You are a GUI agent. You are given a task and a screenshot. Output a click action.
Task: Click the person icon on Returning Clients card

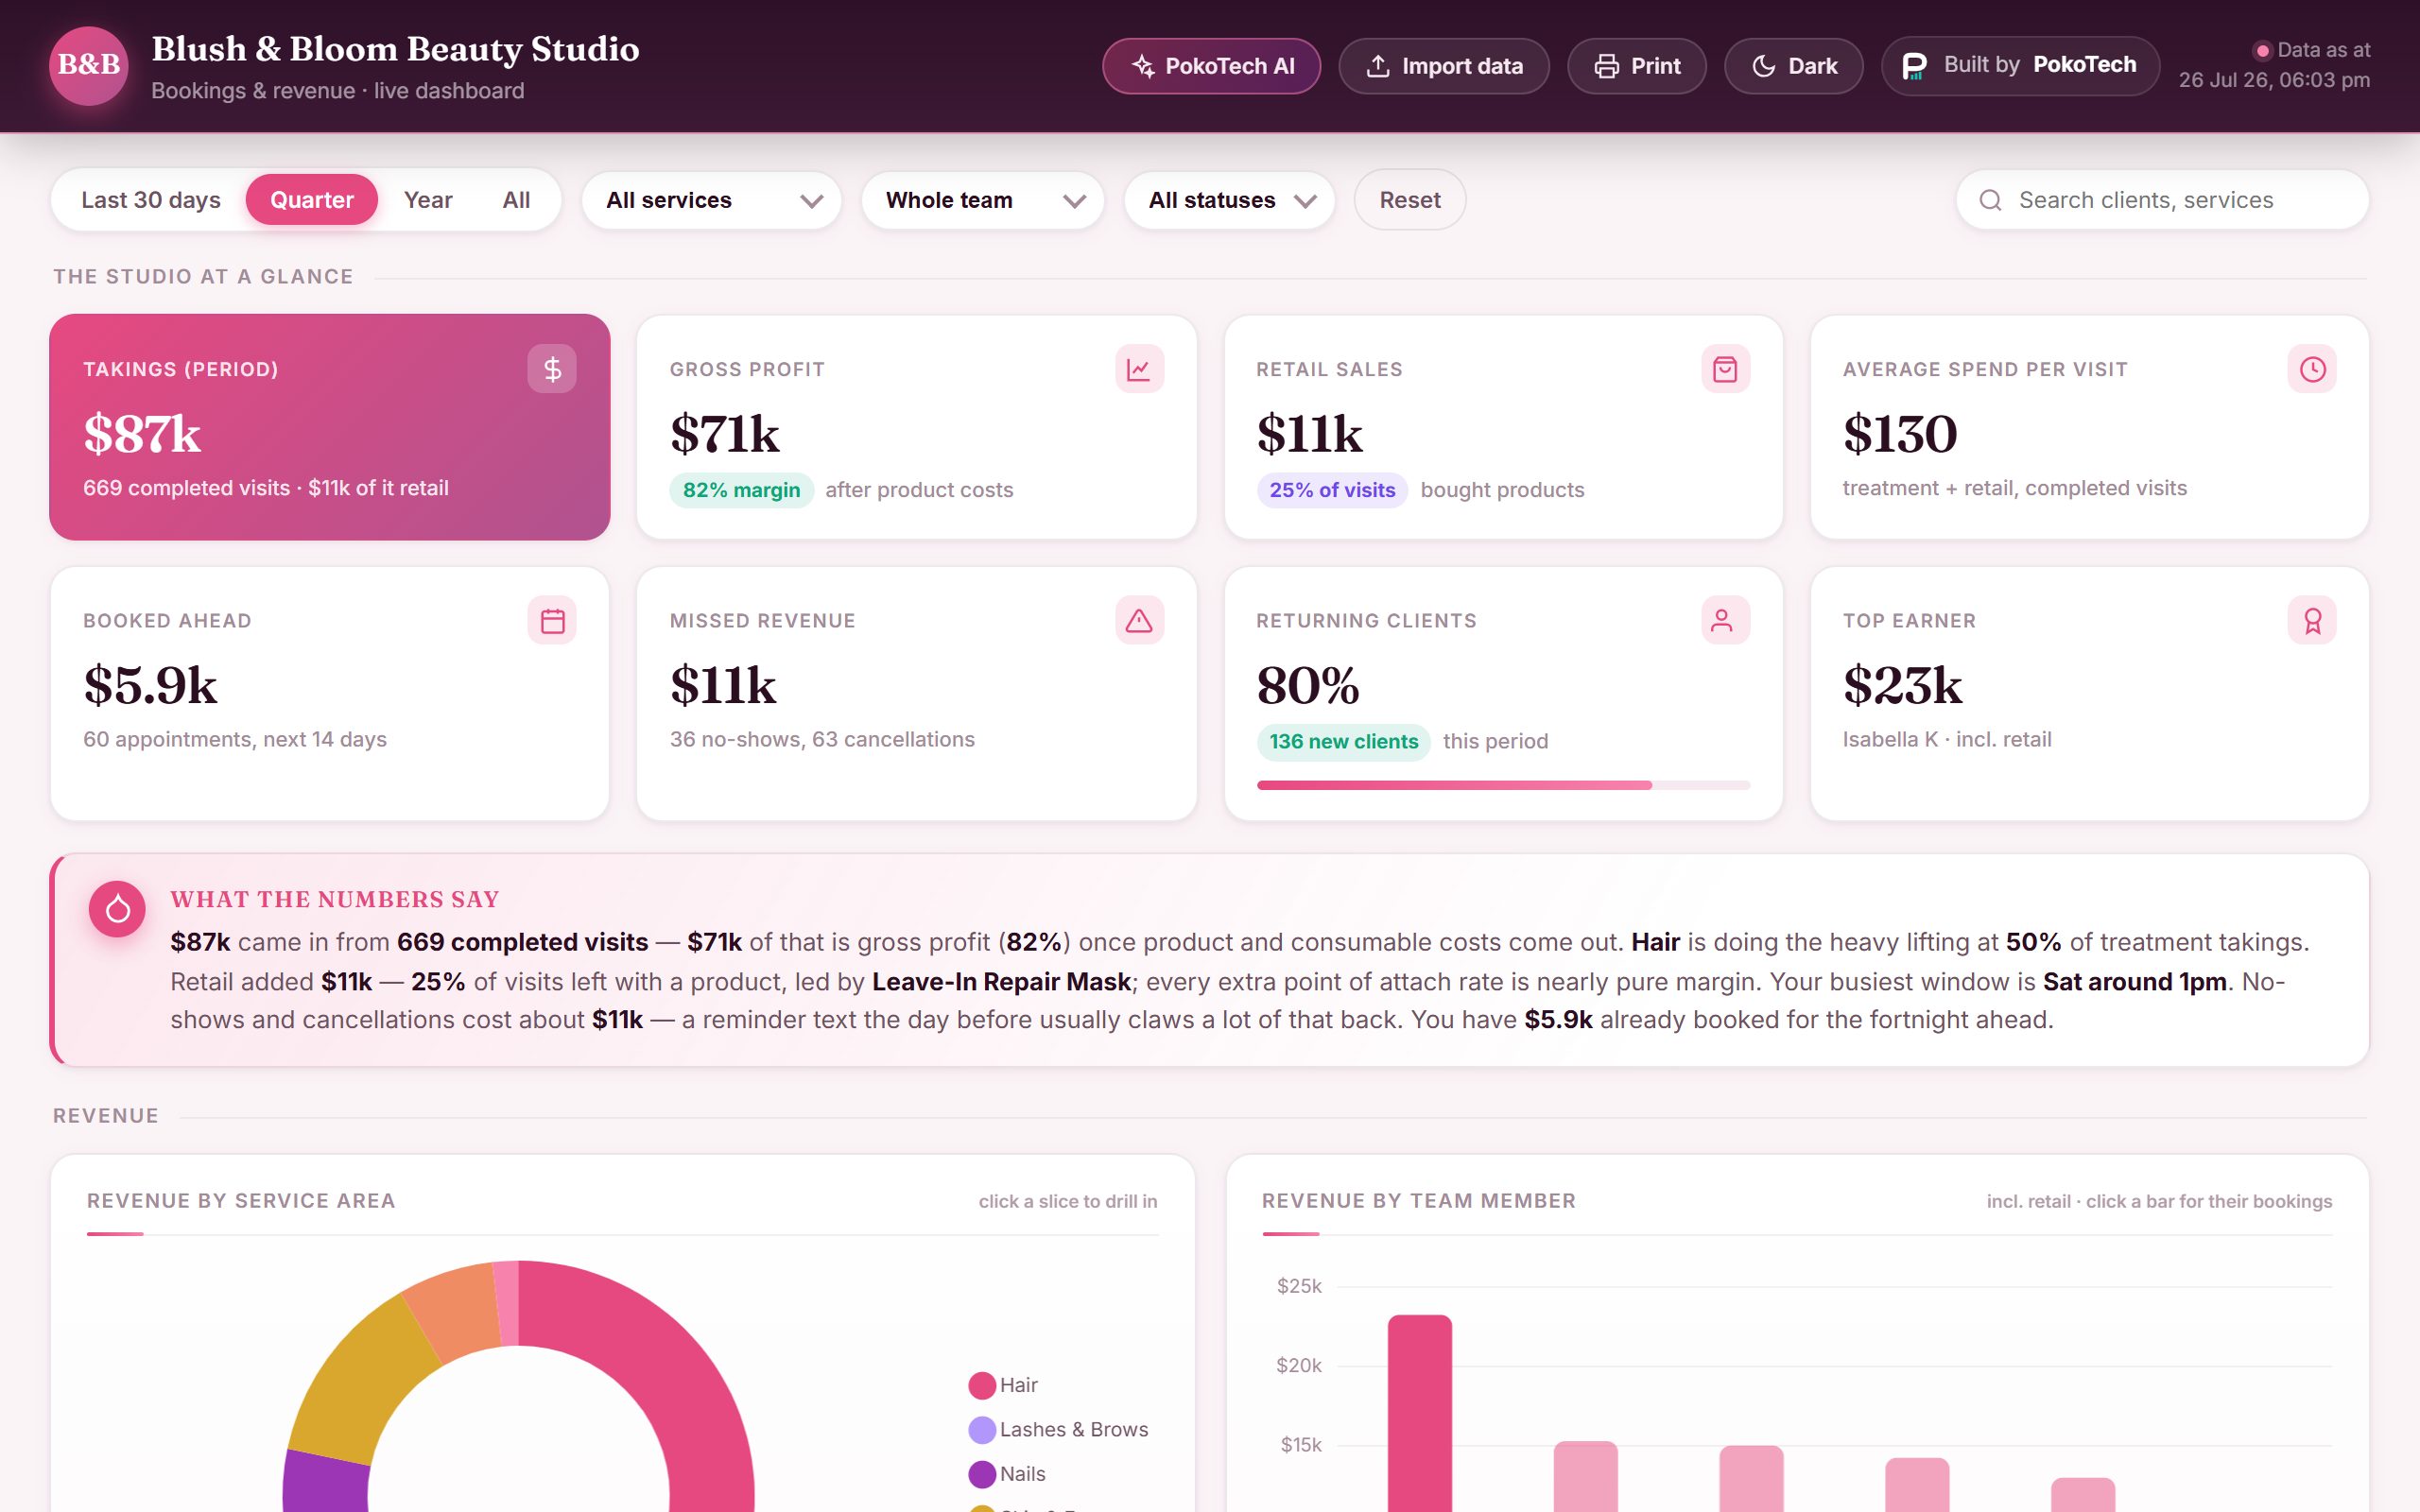tap(1725, 620)
